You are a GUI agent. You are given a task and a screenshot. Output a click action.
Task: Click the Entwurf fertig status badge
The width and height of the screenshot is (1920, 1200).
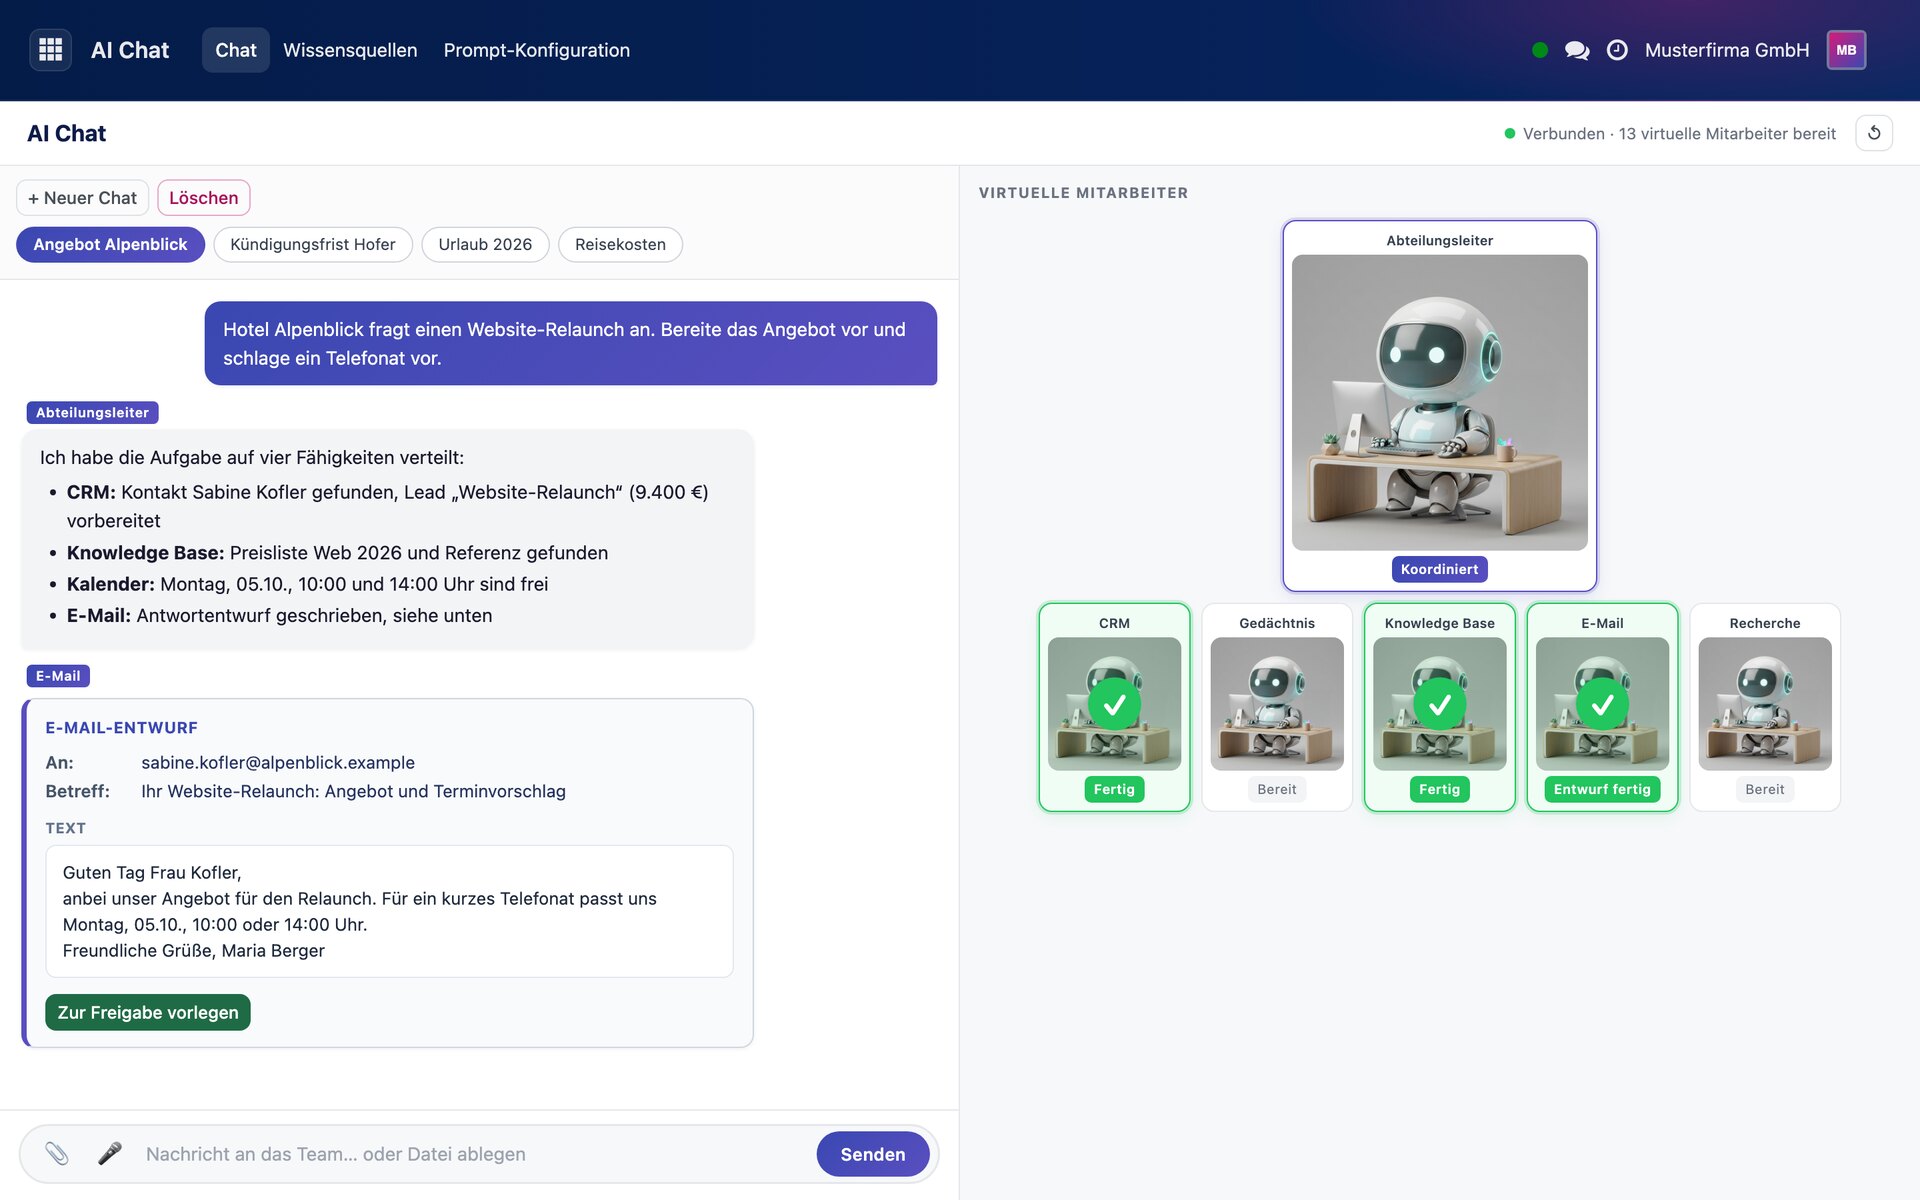click(1602, 789)
